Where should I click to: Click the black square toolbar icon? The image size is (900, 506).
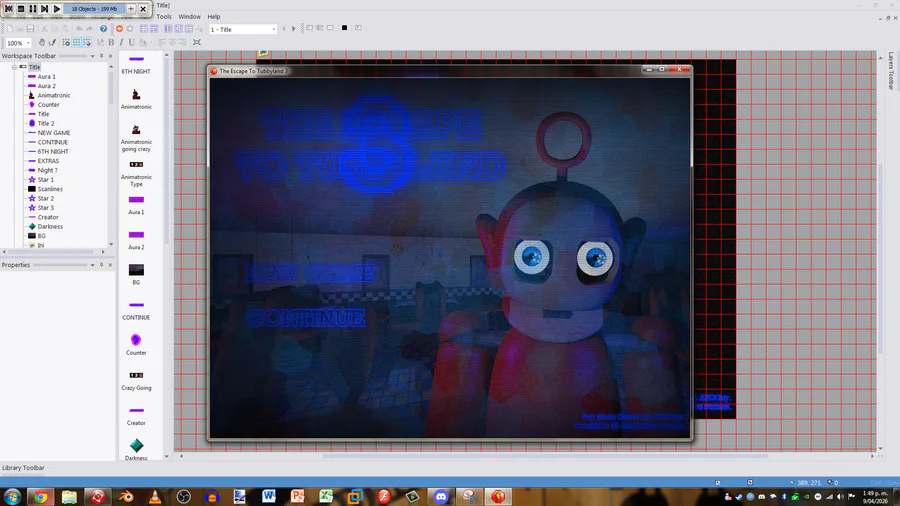click(344, 28)
